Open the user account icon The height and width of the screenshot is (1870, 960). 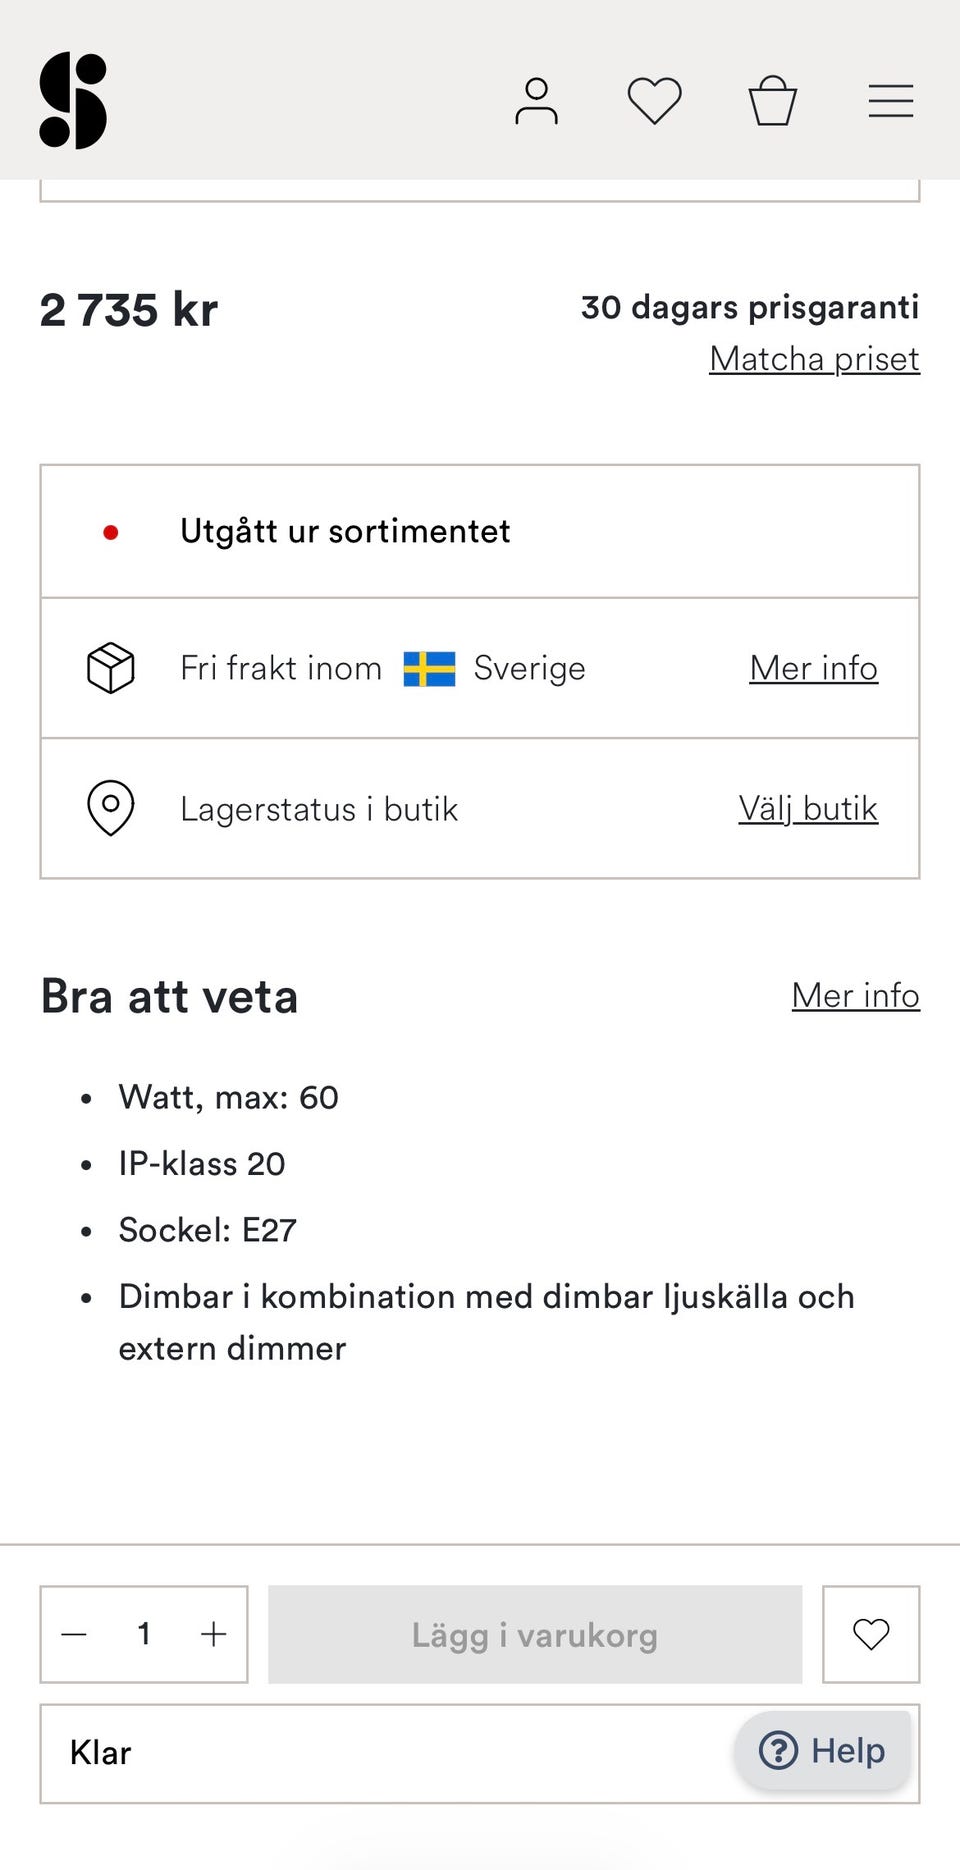(536, 101)
